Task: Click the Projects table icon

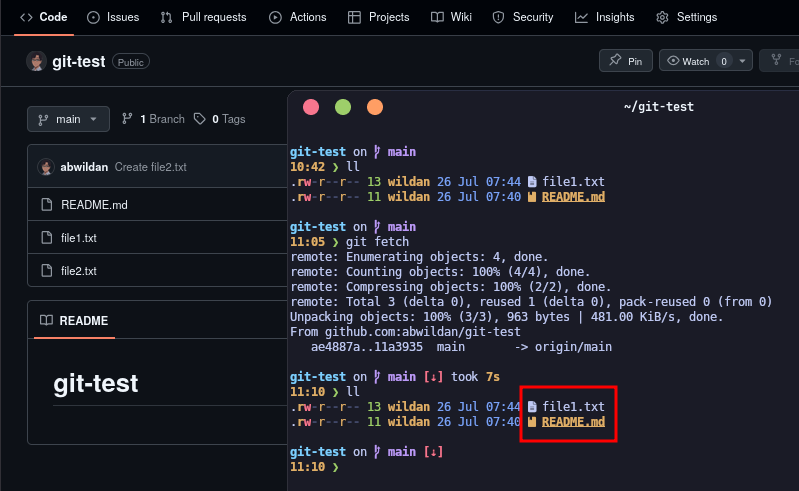Action: tap(354, 18)
